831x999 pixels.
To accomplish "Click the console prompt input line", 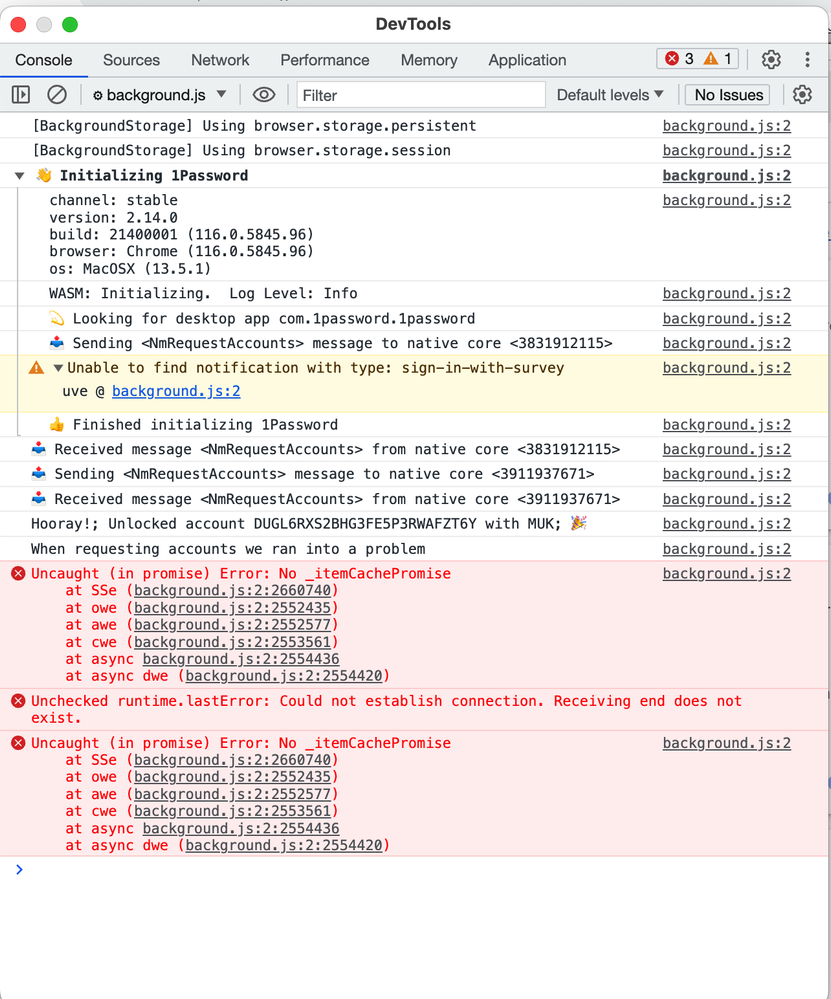I will [414, 870].
